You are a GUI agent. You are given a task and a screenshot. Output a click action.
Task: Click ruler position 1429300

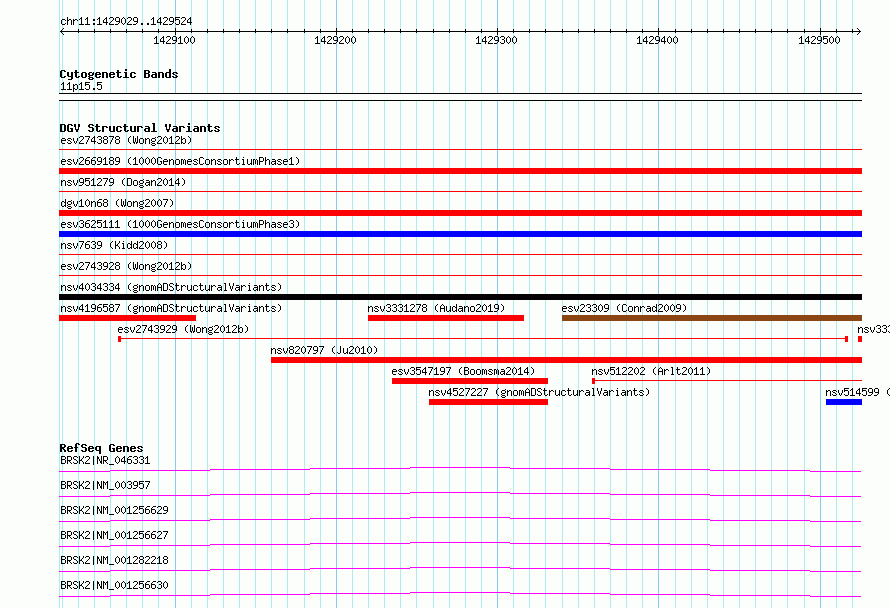tap(497, 40)
